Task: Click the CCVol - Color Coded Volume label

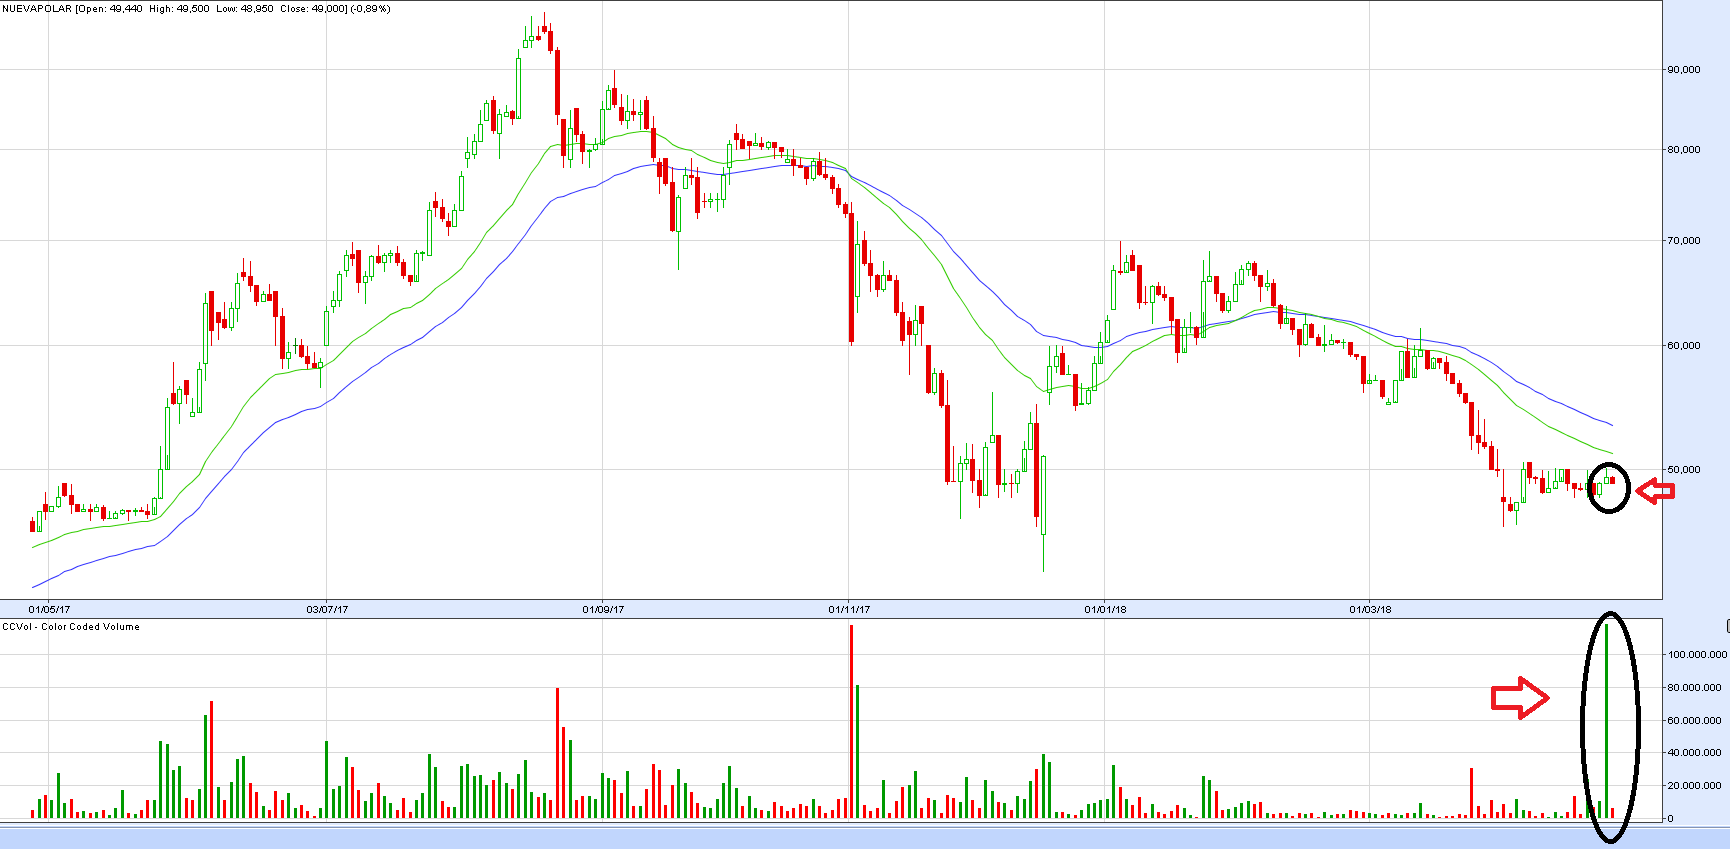Action: 71,627
